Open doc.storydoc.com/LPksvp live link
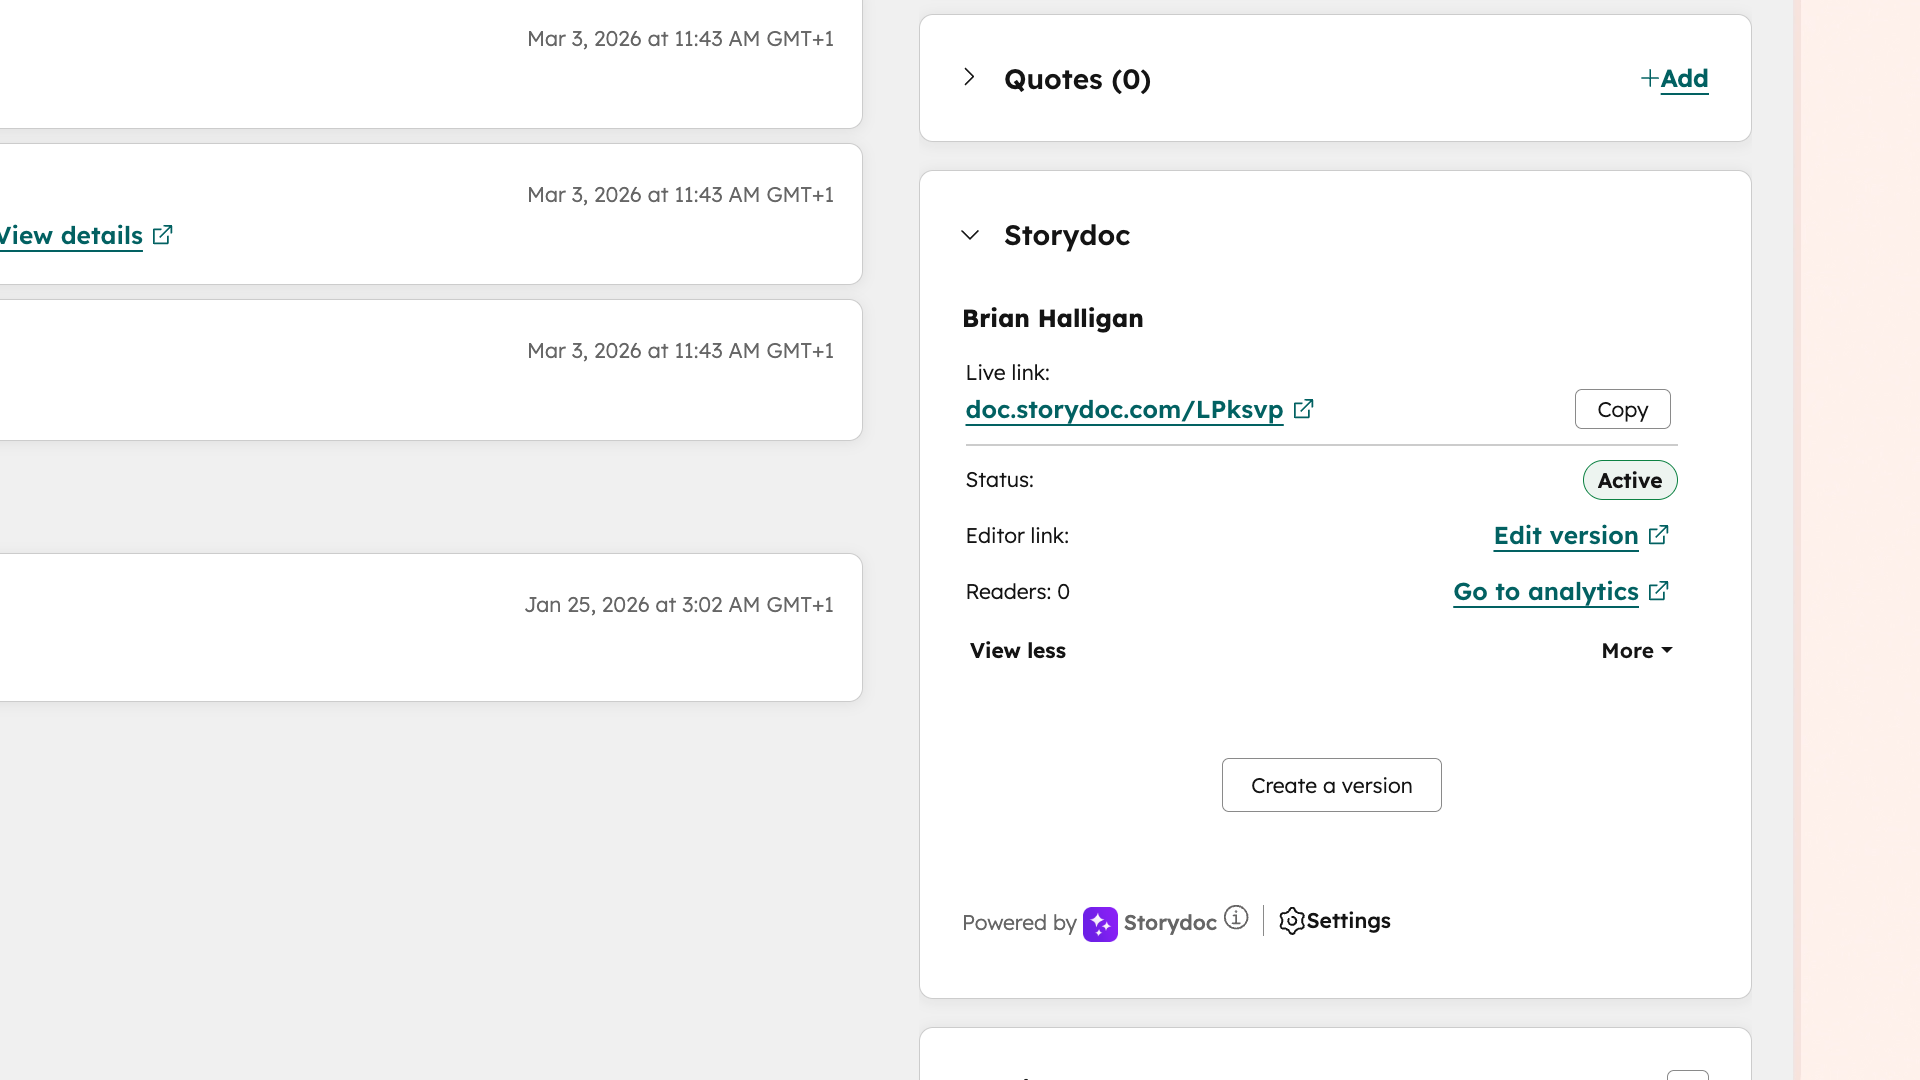This screenshot has width=1920, height=1080. click(x=1124, y=410)
